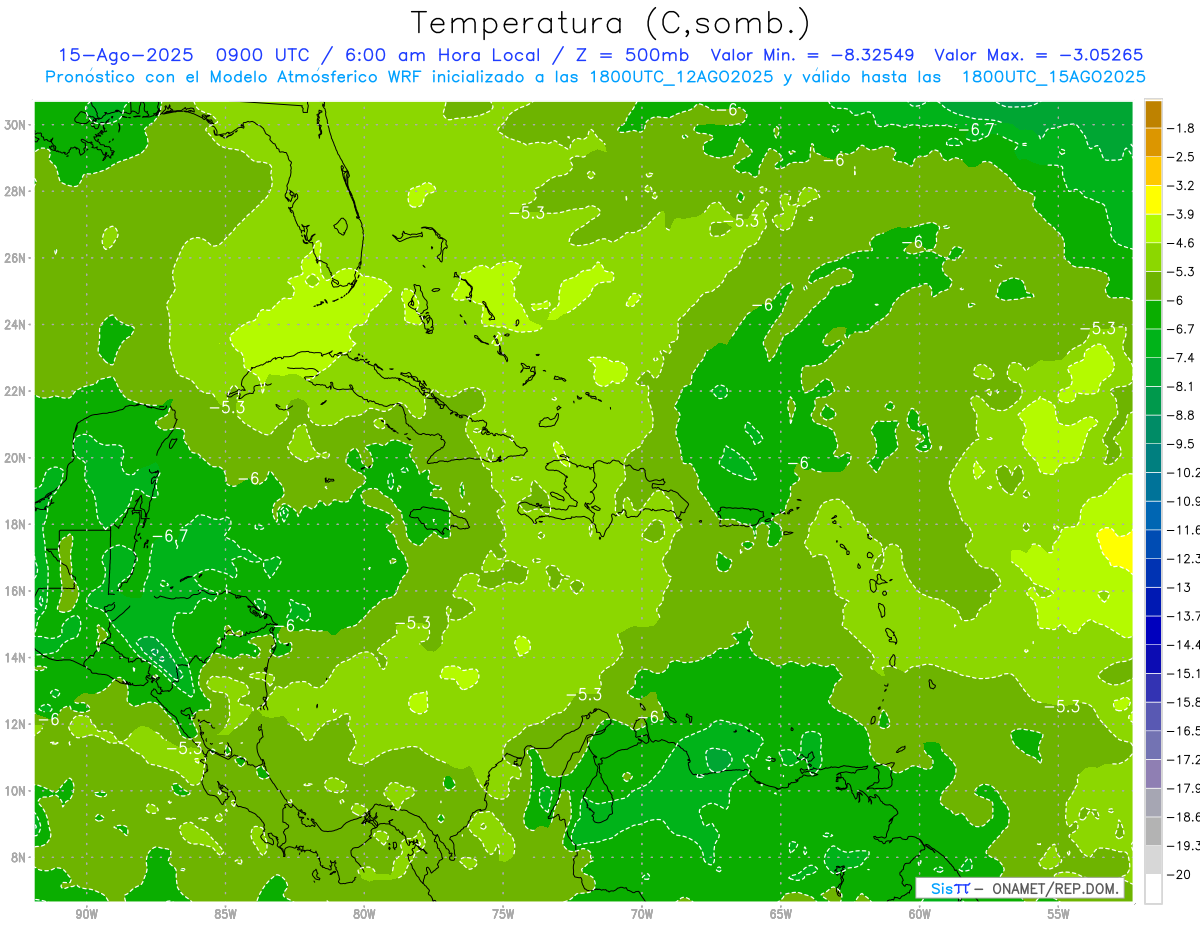Screen dimensions: 1200x927
Task: Click the -1.8 colorbar legend value
Action: click(1181, 128)
